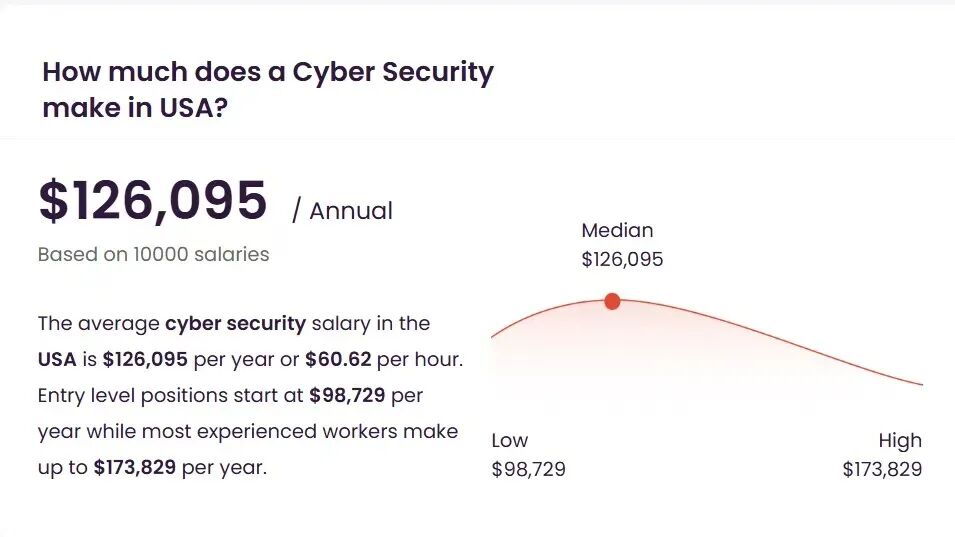Select the large $126,095 salary figure
The height and width of the screenshot is (537, 955).
click(x=153, y=200)
